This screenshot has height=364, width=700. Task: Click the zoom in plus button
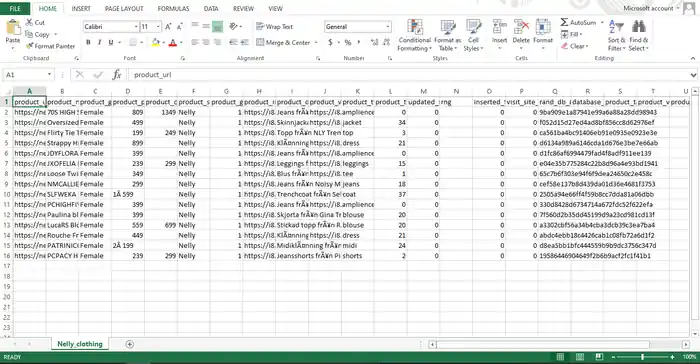[x=672, y=357]
